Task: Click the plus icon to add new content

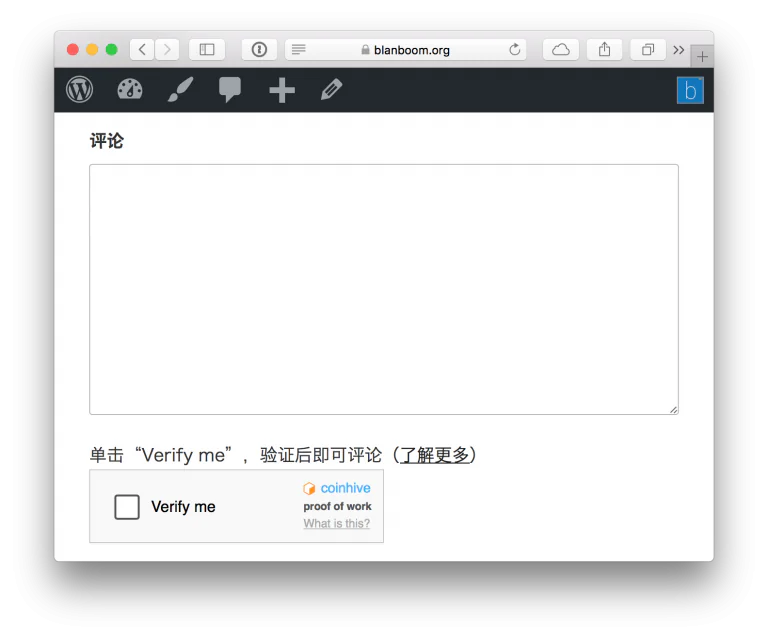Action: click(x=282, y=90)
